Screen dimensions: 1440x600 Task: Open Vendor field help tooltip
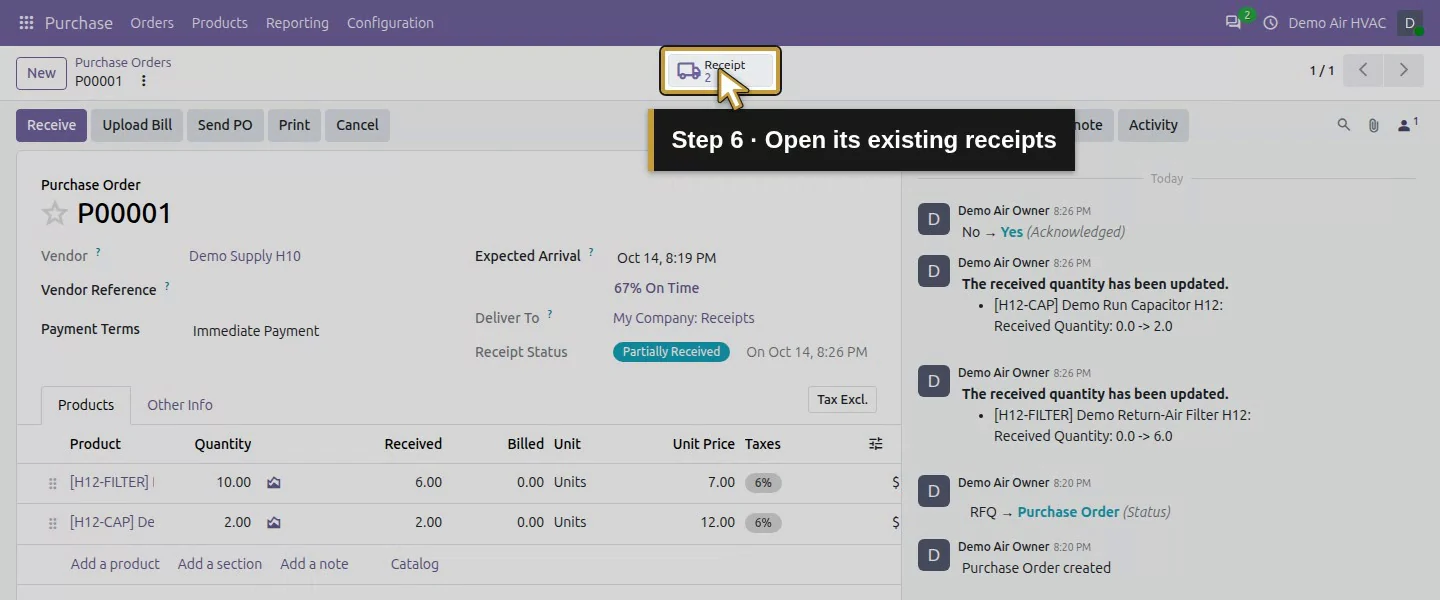pos(98,252)
